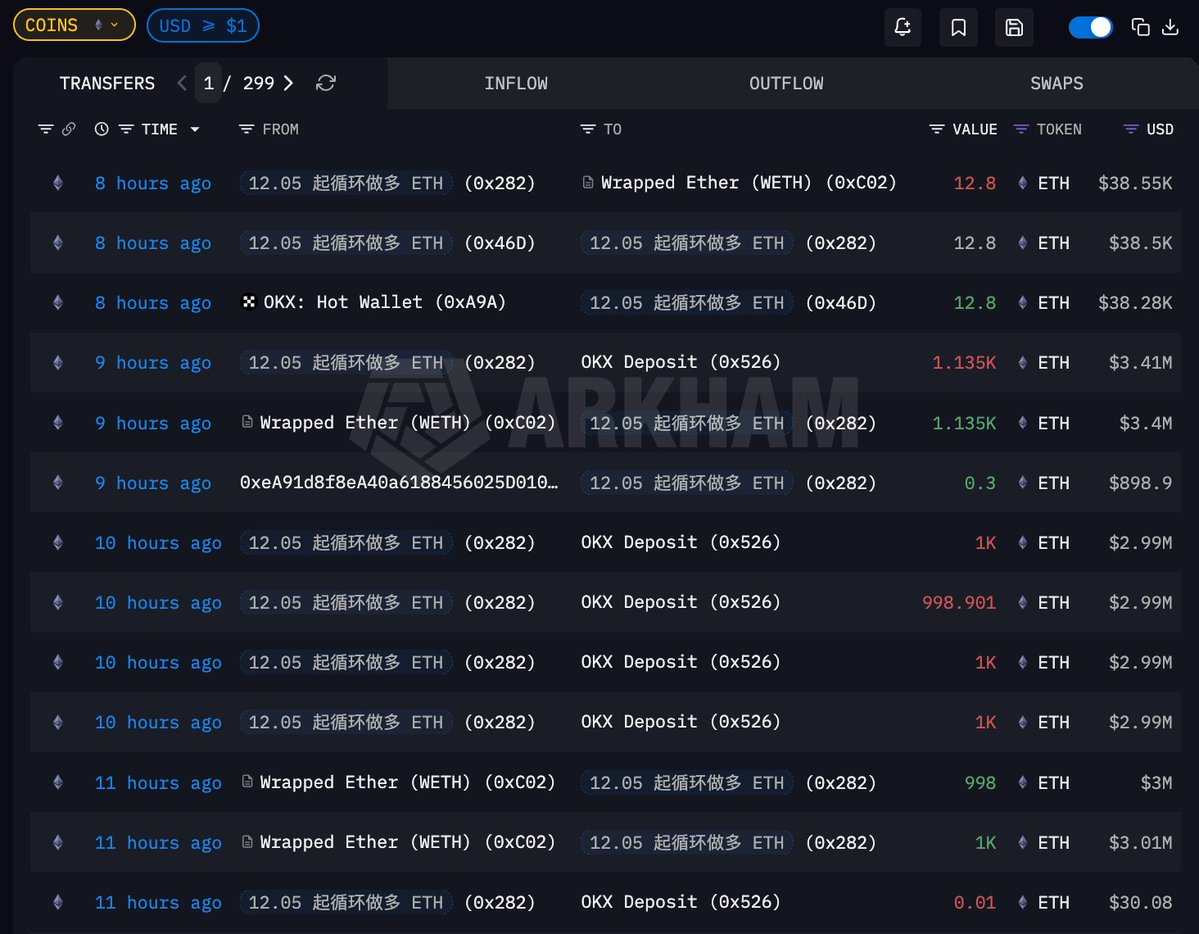
Task: Click OKX Deposit (0x526) in $3.41M row
Action: point(681,362)
